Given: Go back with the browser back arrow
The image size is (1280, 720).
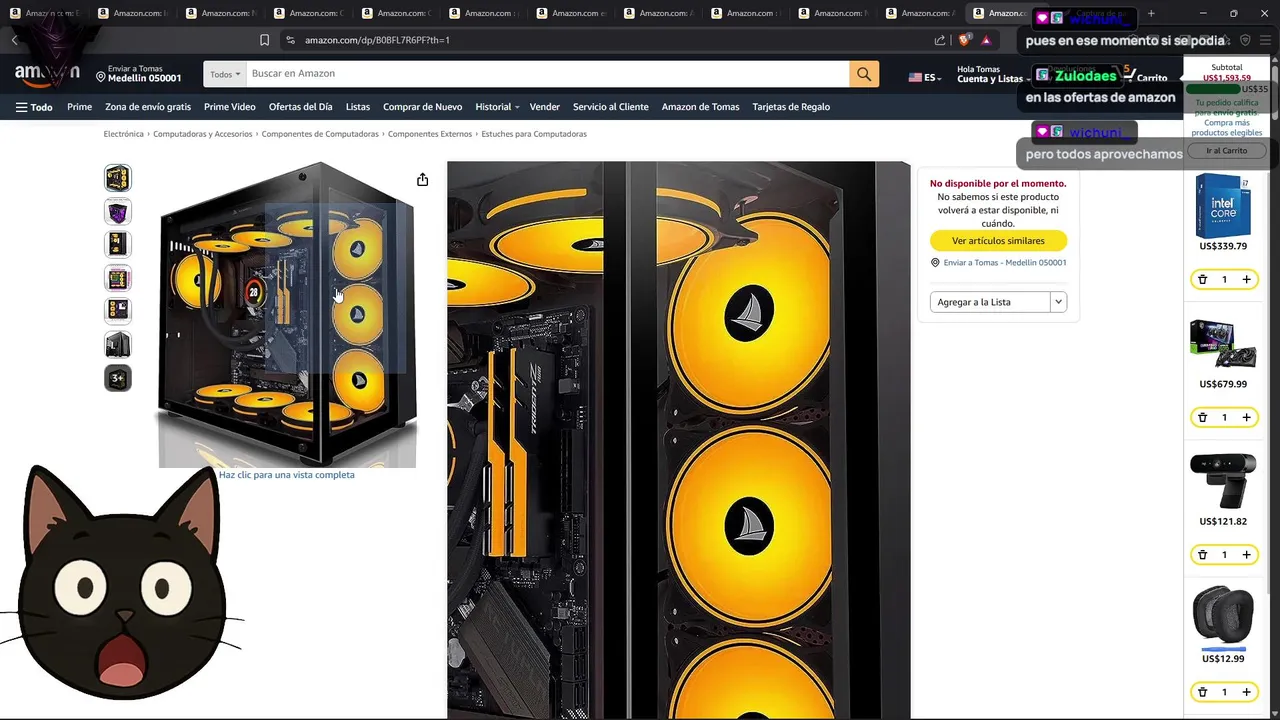Looking at the screenshot, I should click(x=14, y=40).
